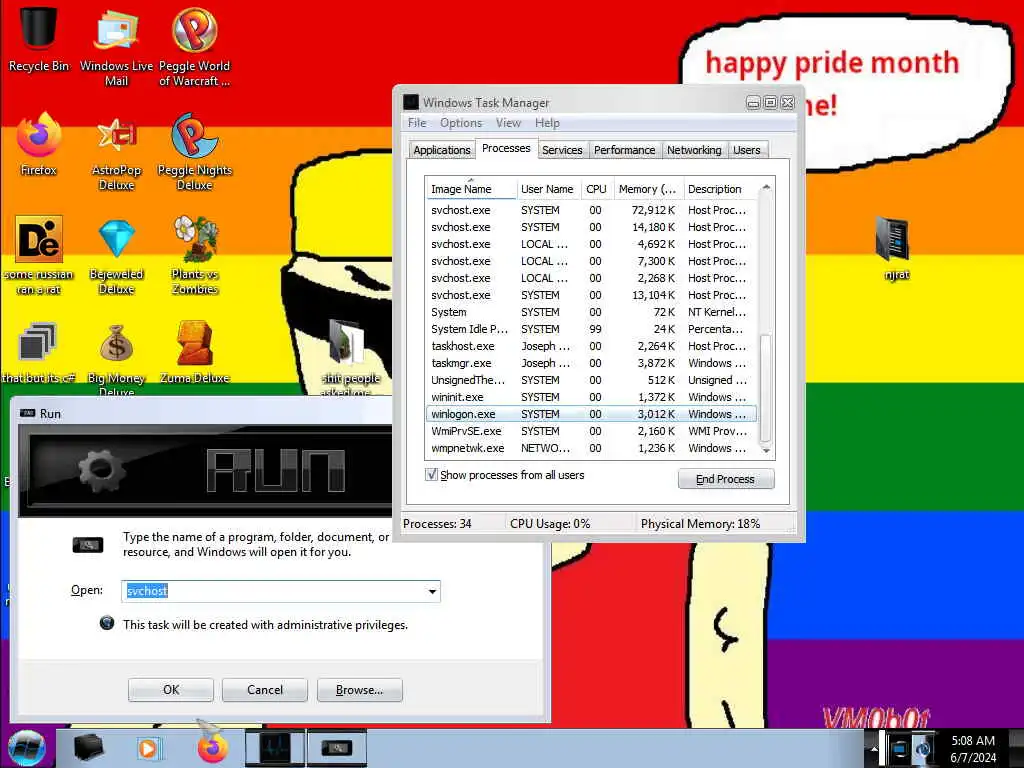Switch to the Networking tab
The height and width of the screenshot is (768, 1024).
pyautogui.click(x=694, y=150)
